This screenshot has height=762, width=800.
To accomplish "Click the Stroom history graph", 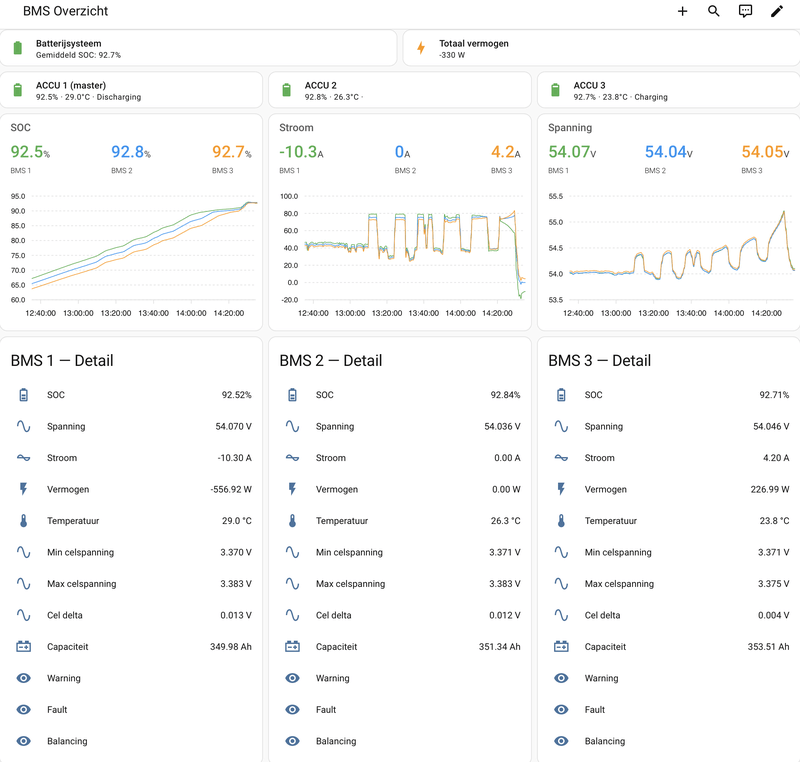I will tap(402, 253).
